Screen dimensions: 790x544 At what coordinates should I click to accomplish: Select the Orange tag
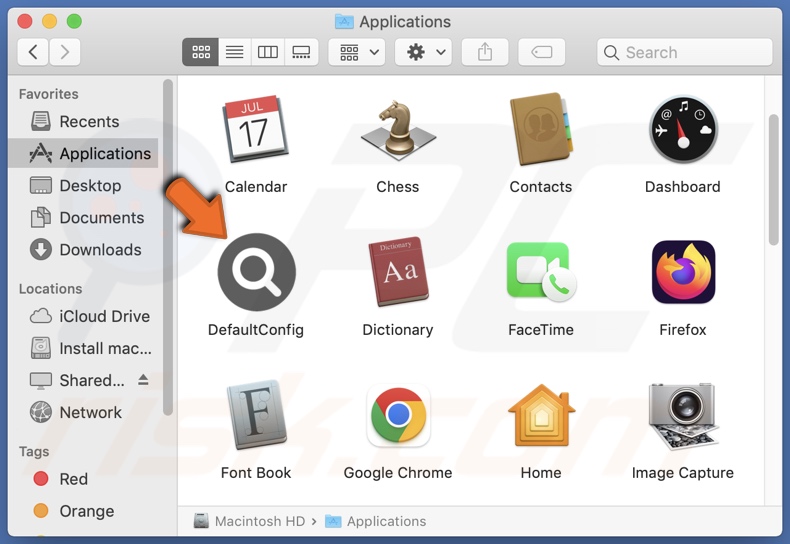click(x=84, y=511)
